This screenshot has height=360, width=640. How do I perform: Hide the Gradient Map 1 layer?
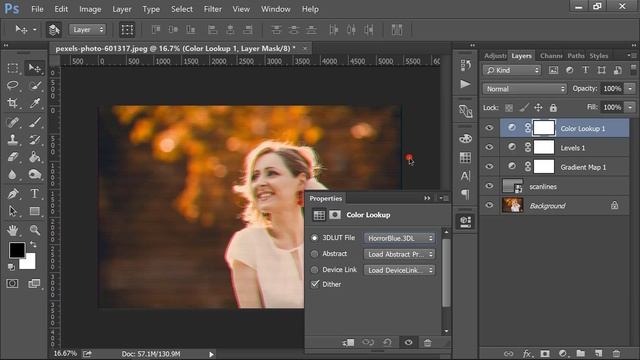[489, 167]
